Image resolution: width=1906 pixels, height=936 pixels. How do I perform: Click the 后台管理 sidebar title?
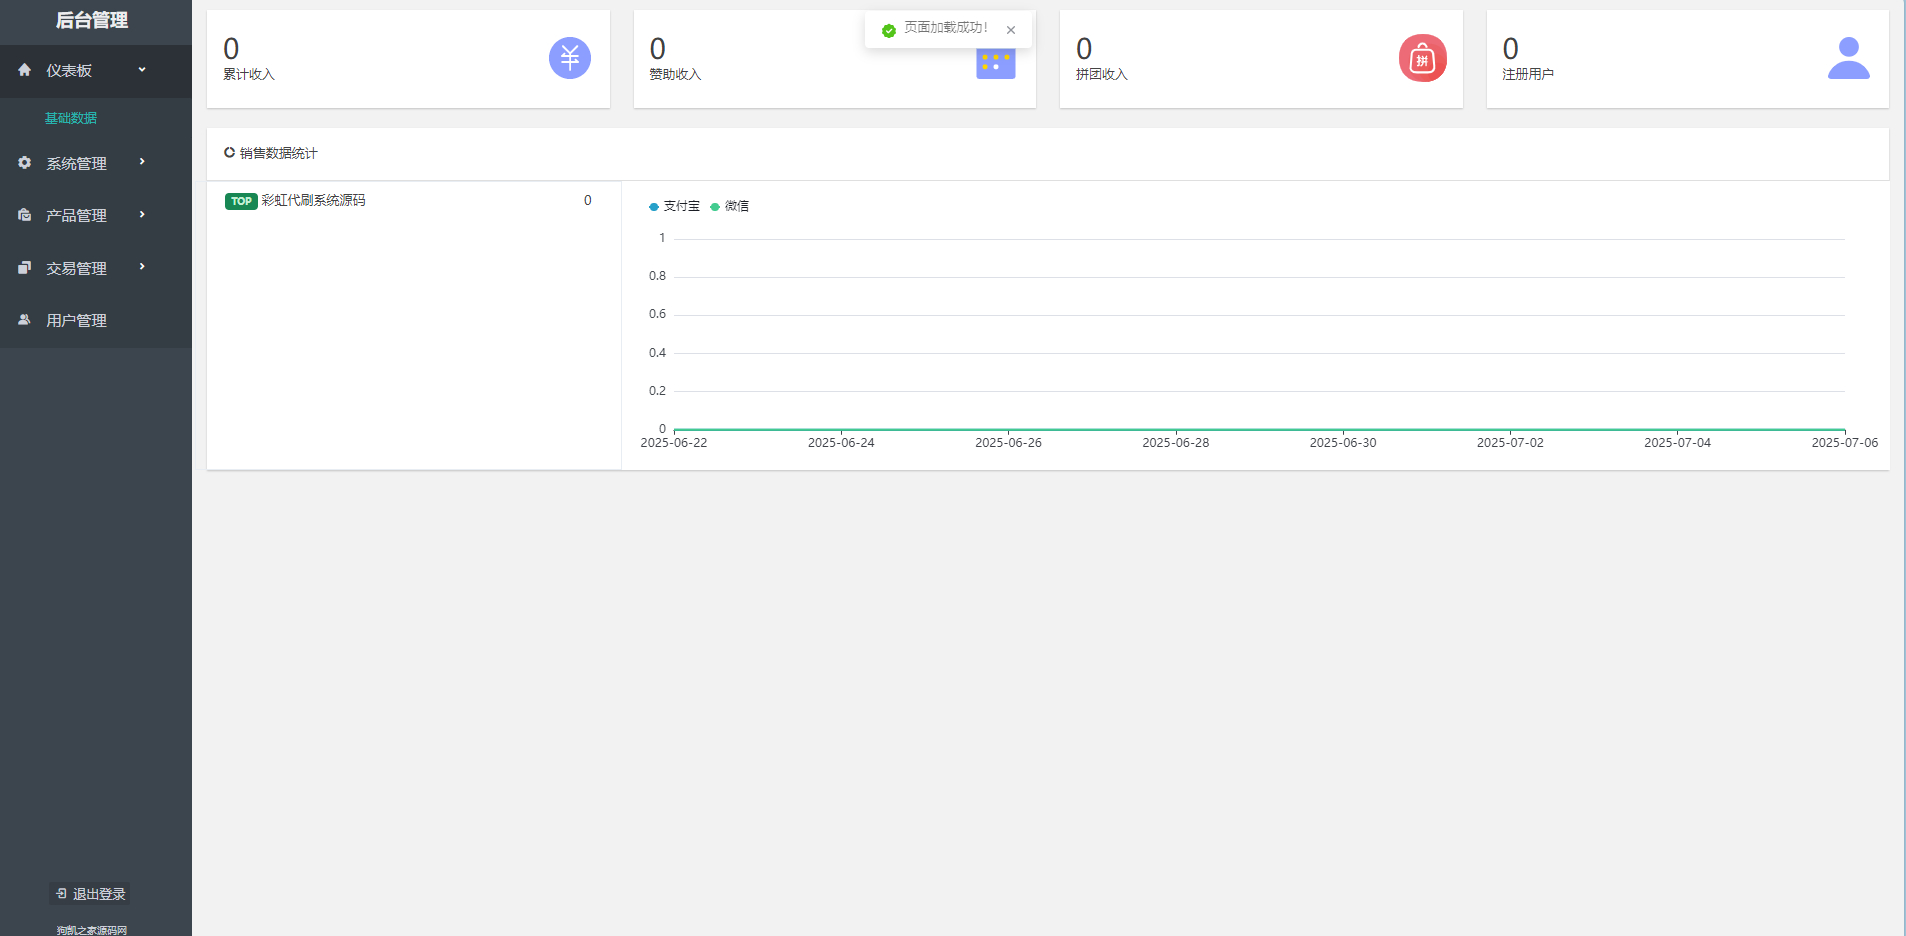(x=92, y=20)
